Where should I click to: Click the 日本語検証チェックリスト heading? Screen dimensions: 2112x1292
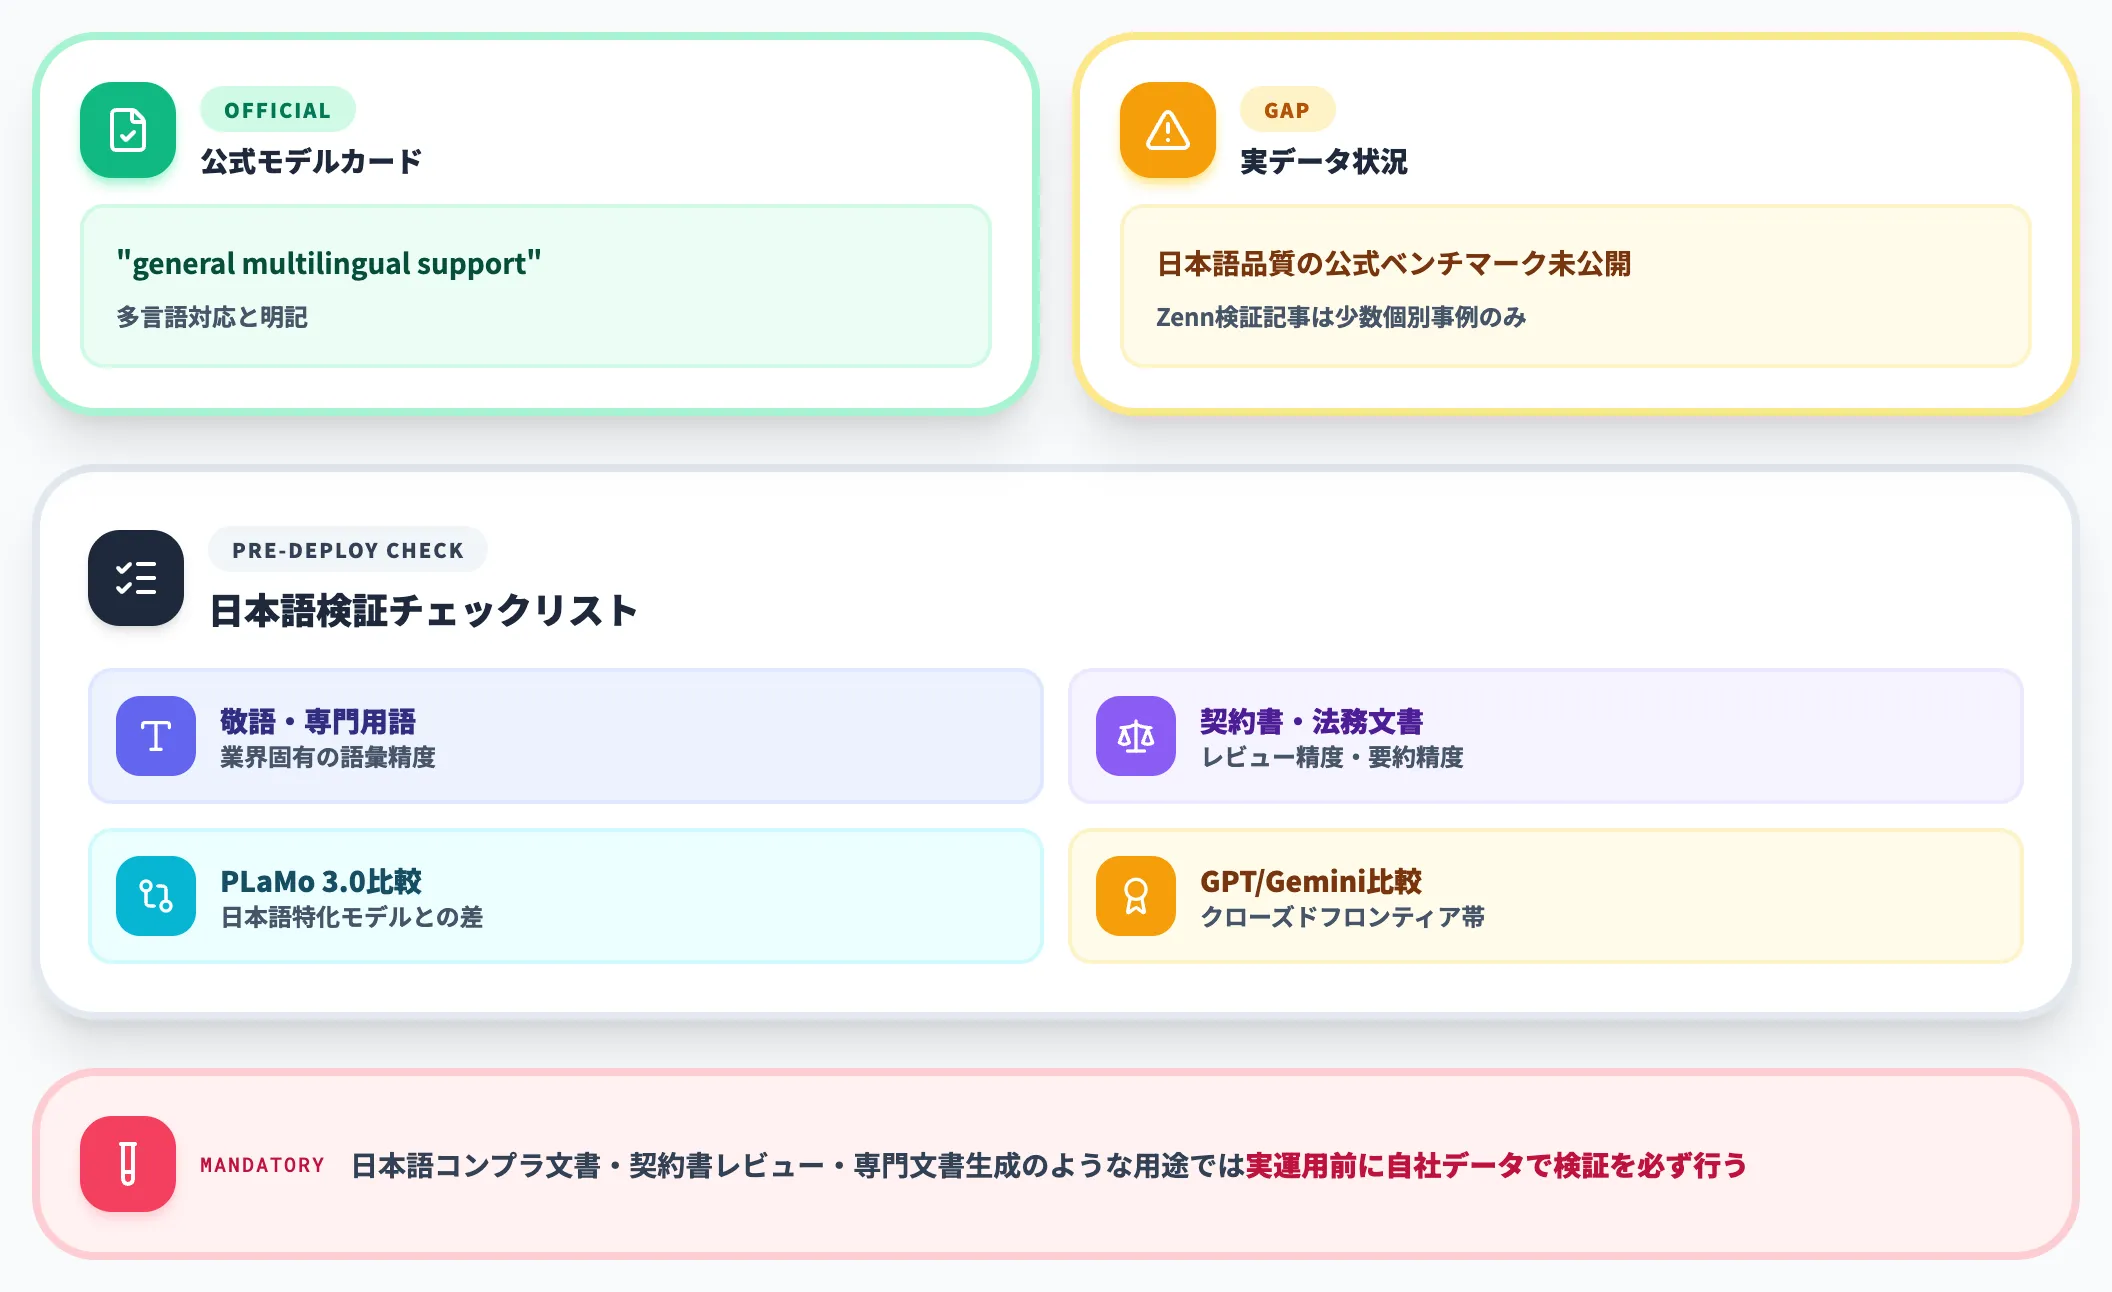[424, 610]
